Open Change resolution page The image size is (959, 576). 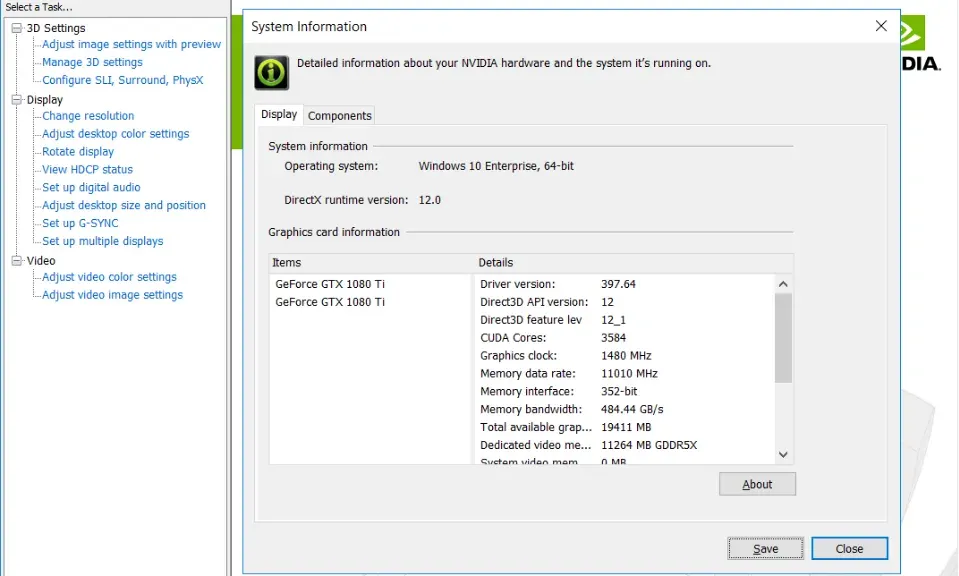88,116
